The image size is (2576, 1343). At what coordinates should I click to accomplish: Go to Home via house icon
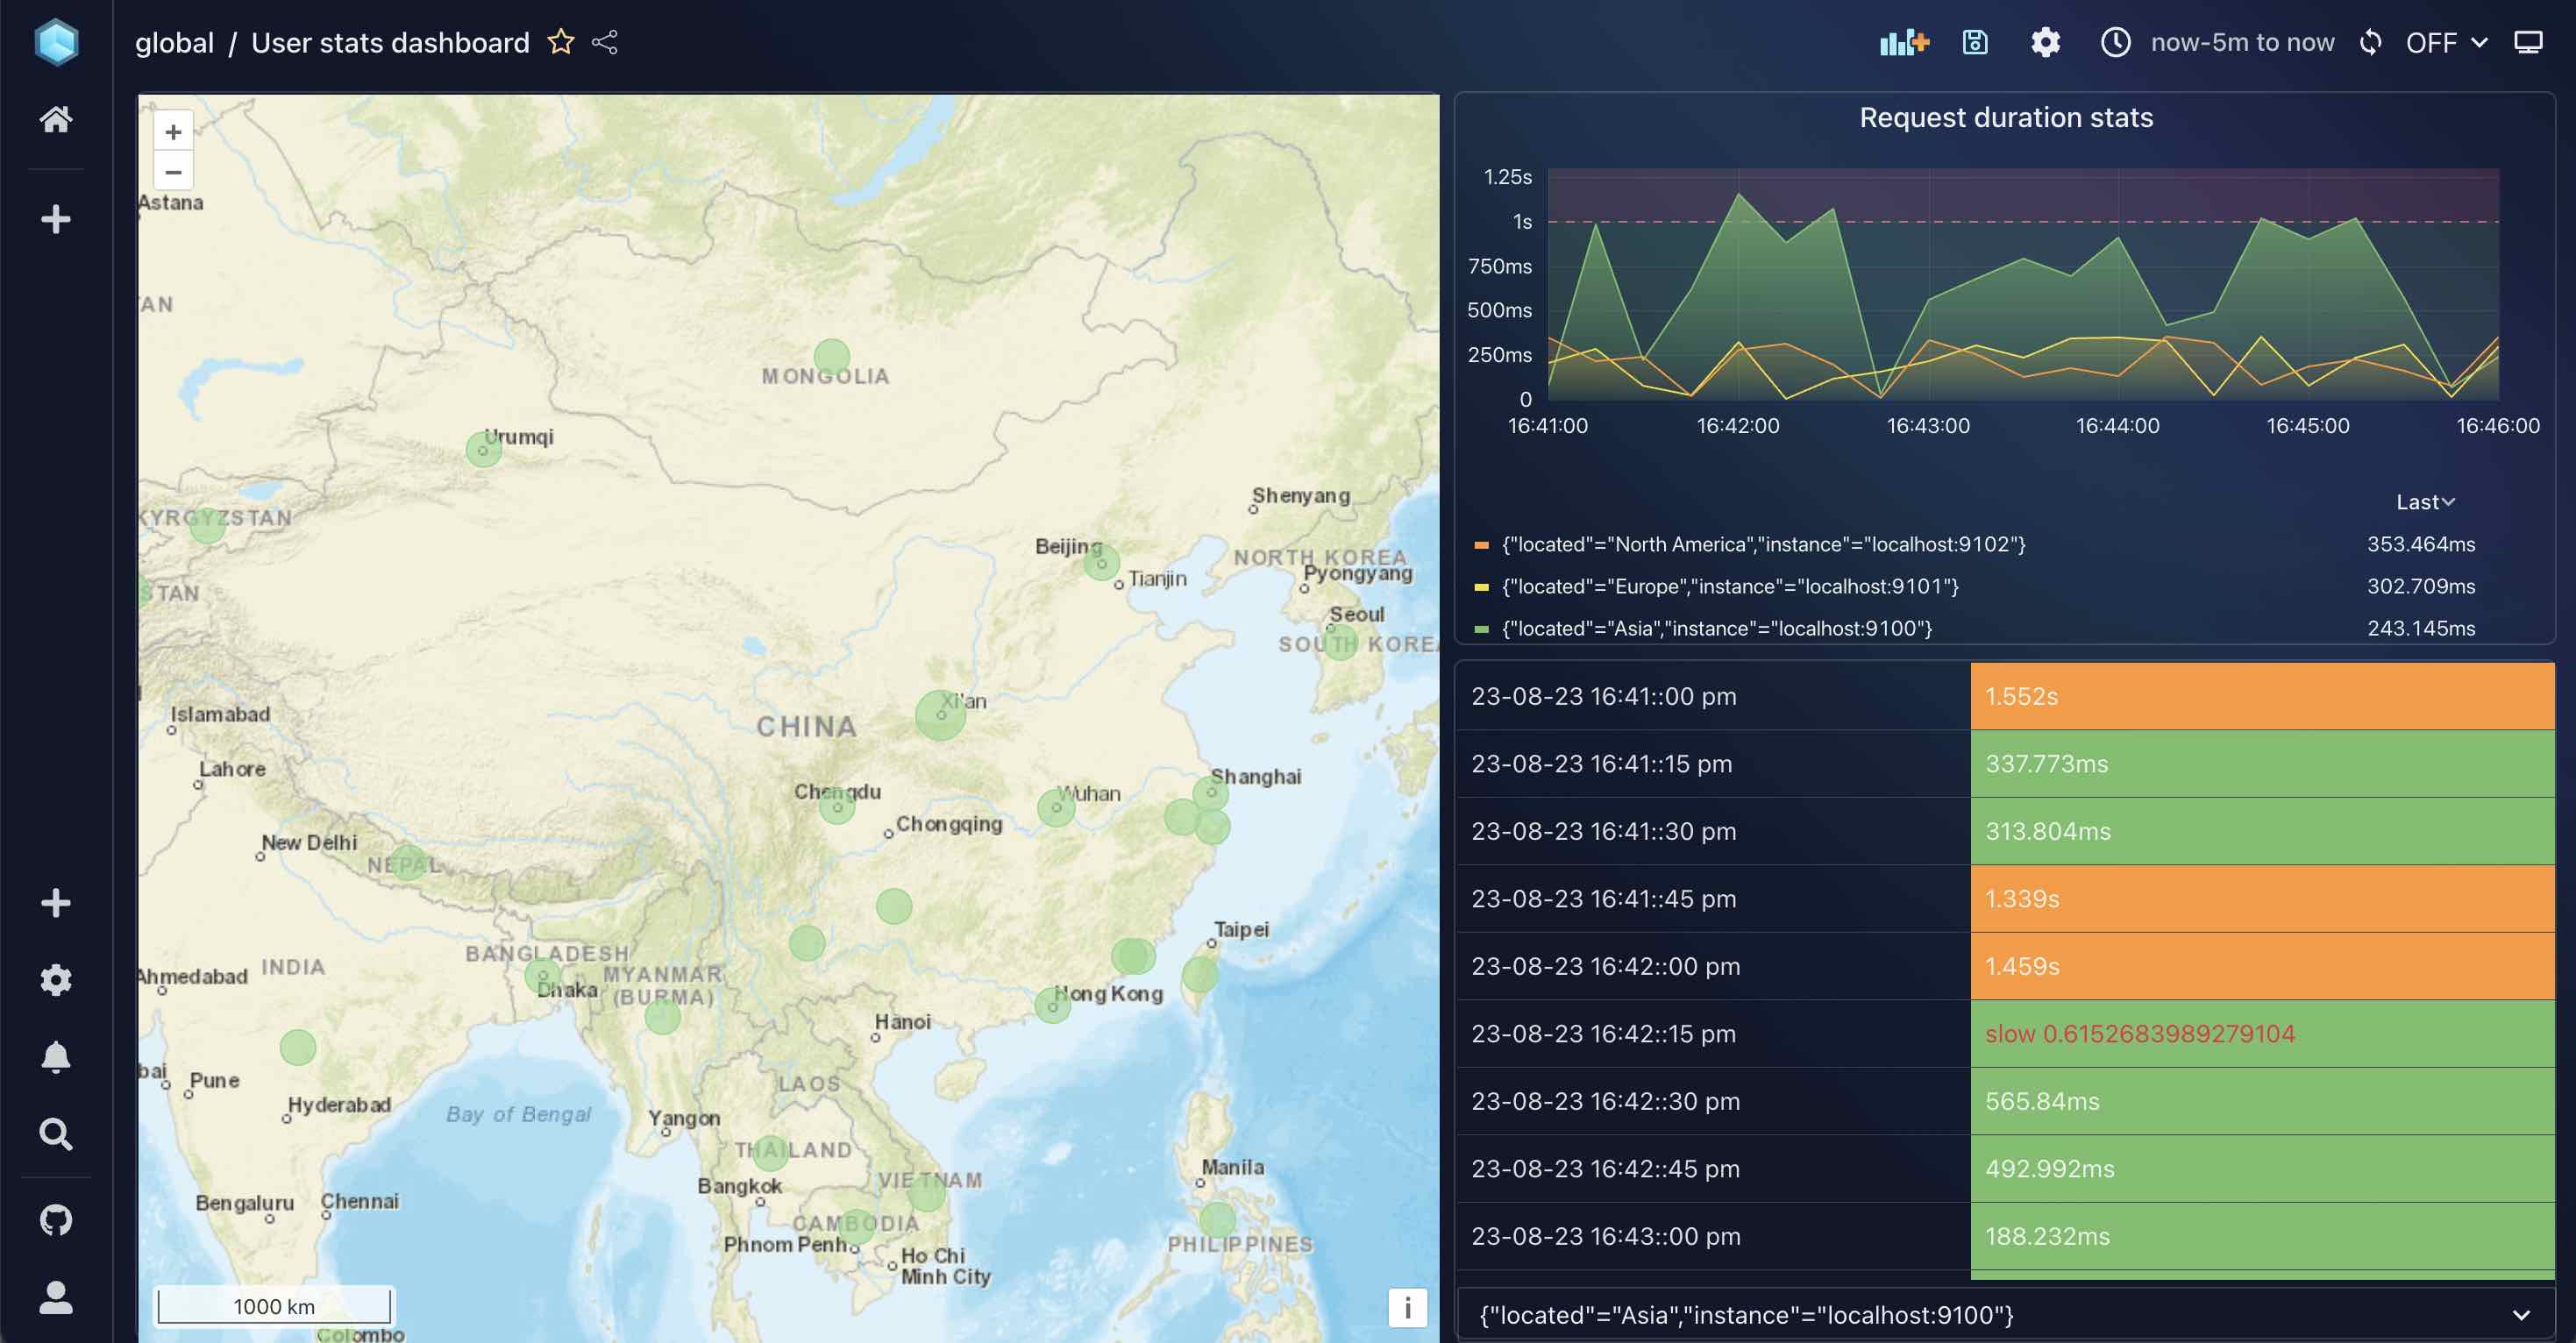pos(56,119)
